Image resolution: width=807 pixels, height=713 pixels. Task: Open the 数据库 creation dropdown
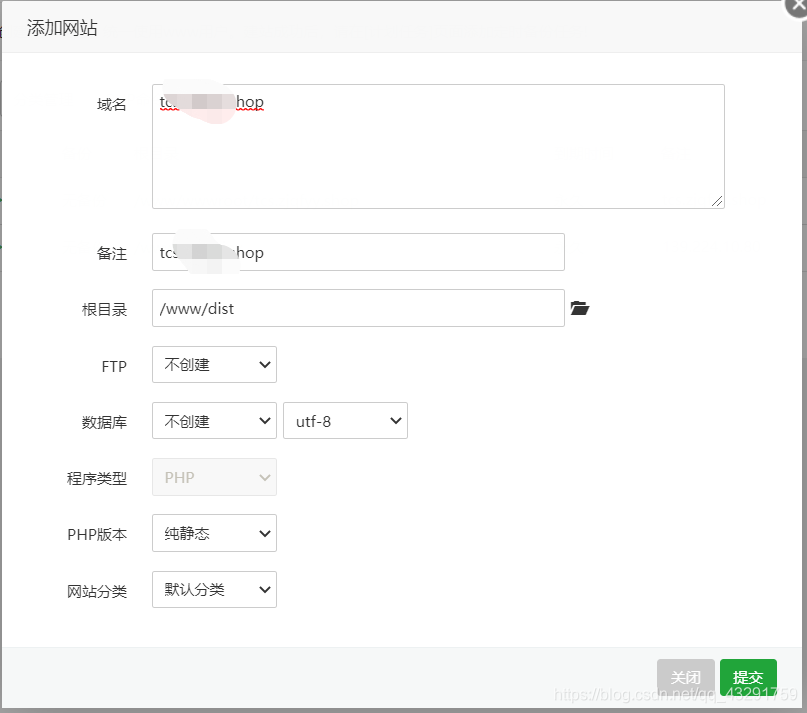point(214,420)
